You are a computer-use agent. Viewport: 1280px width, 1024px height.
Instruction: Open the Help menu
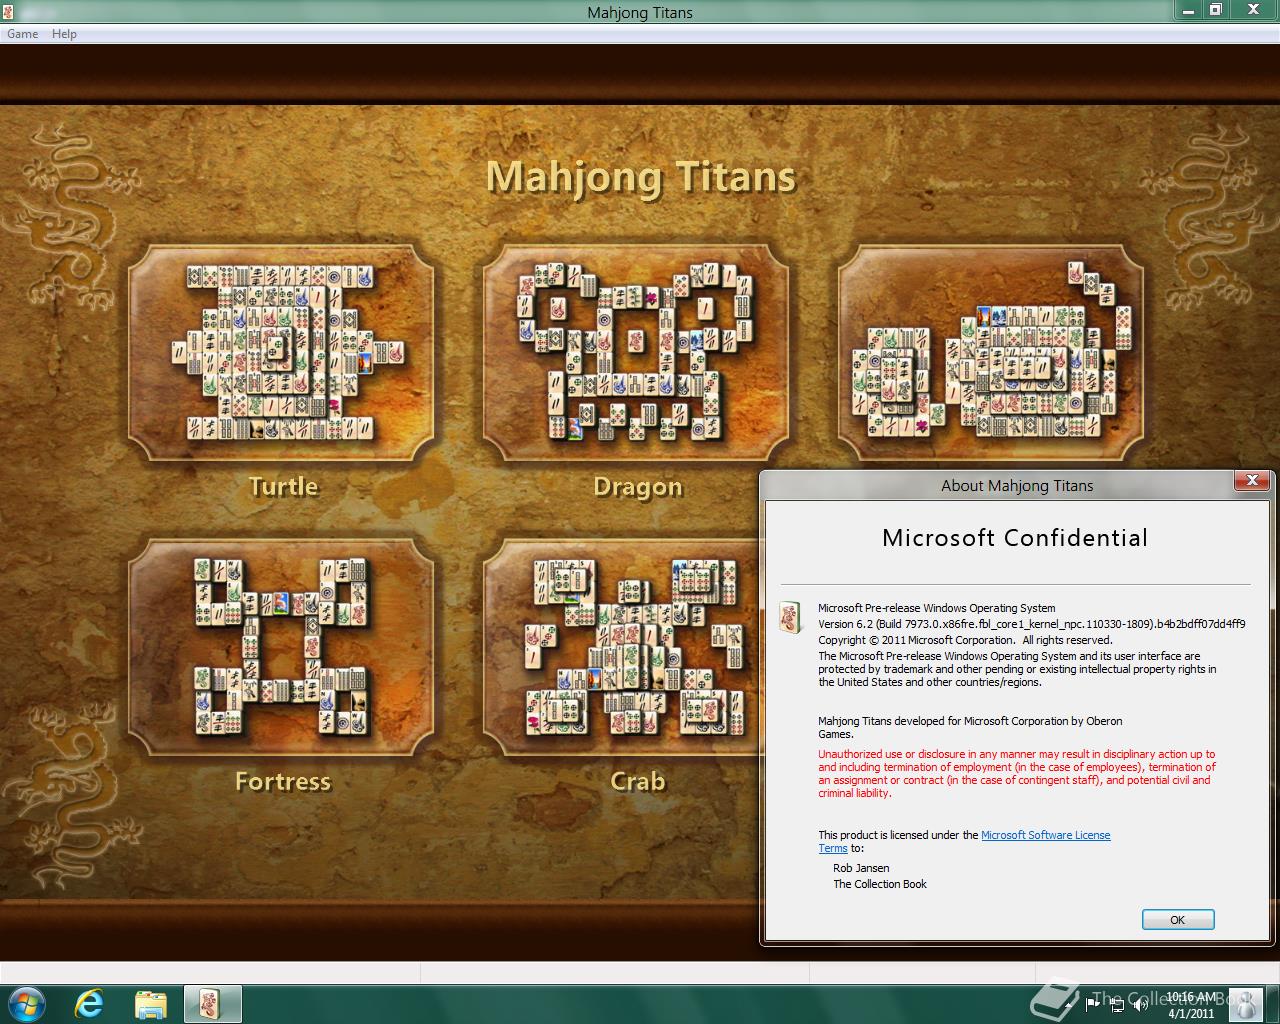coord(64,34)
